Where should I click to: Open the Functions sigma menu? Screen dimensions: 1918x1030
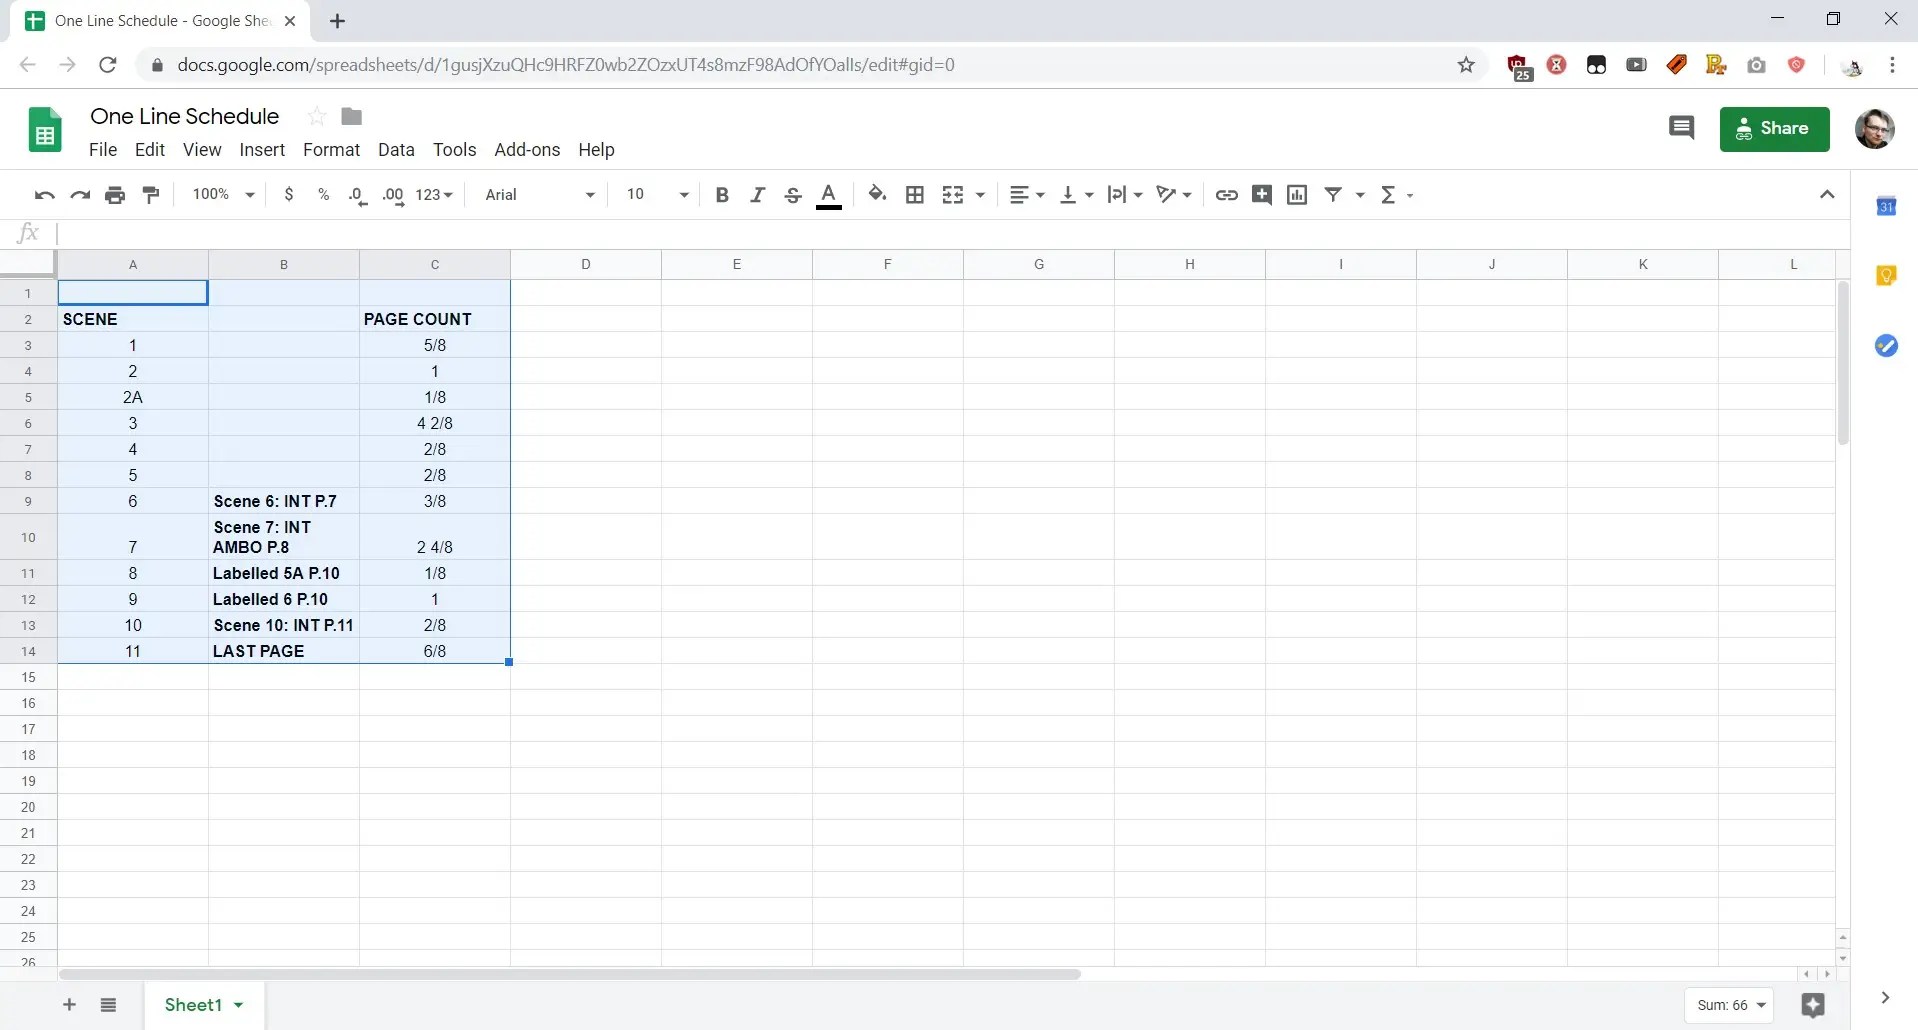pyautogui.click(x=1396, y=195)
